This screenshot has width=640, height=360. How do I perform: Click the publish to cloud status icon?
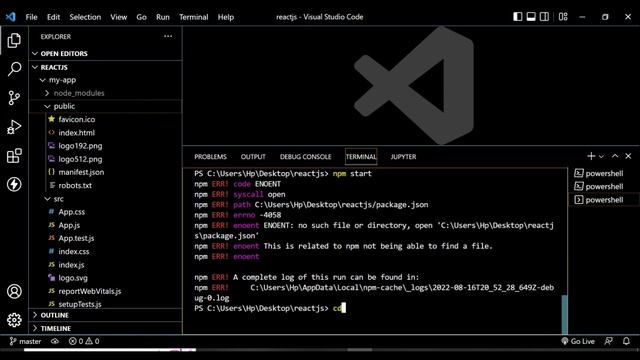pos(55,341)
